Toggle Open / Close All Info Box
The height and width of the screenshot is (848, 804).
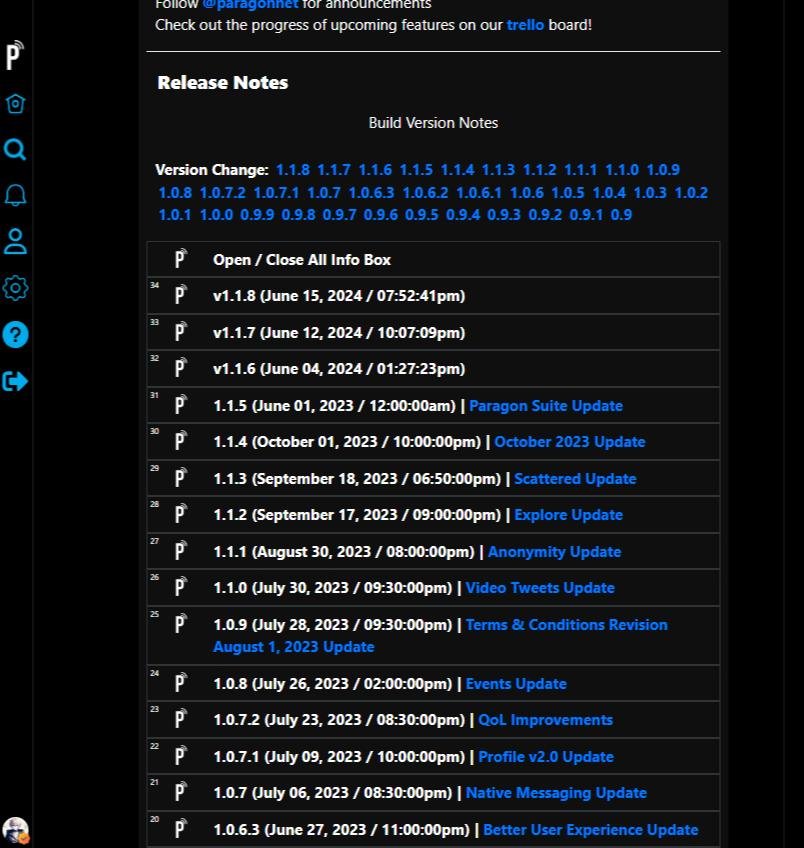301,260
